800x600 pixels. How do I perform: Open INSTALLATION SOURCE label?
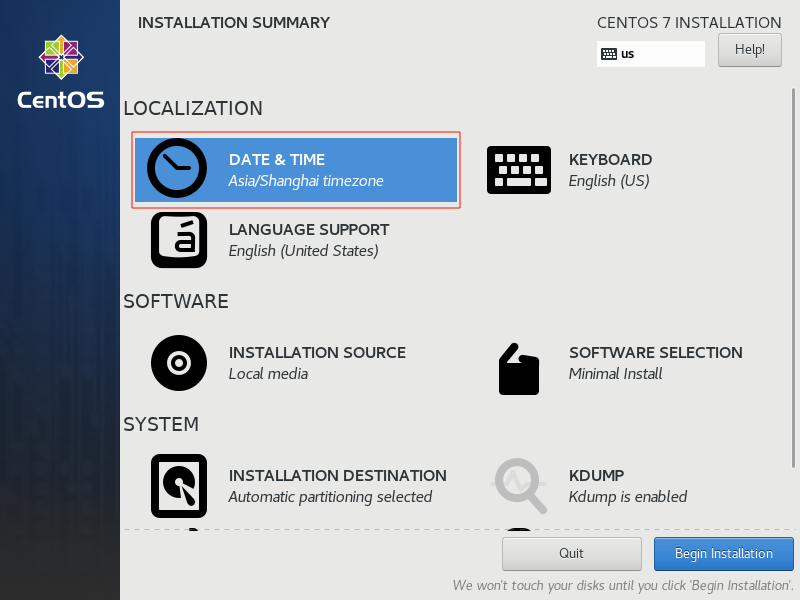click(x=317, y=353)
